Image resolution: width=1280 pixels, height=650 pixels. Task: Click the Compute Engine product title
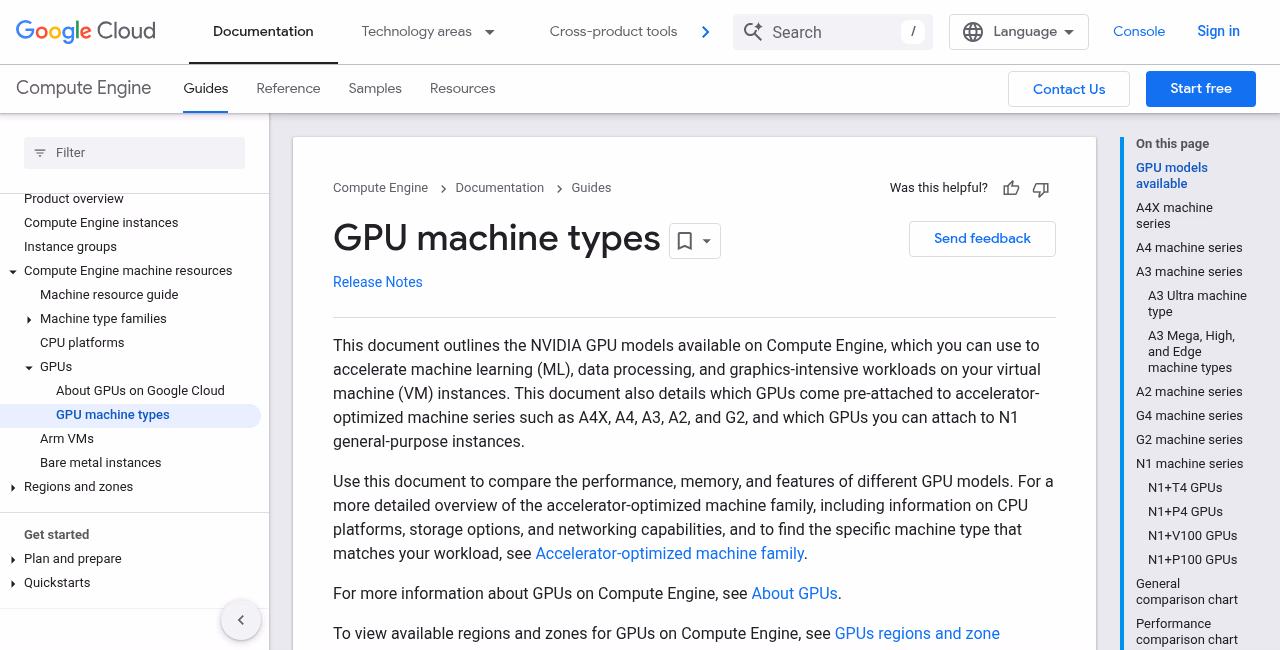84,88
